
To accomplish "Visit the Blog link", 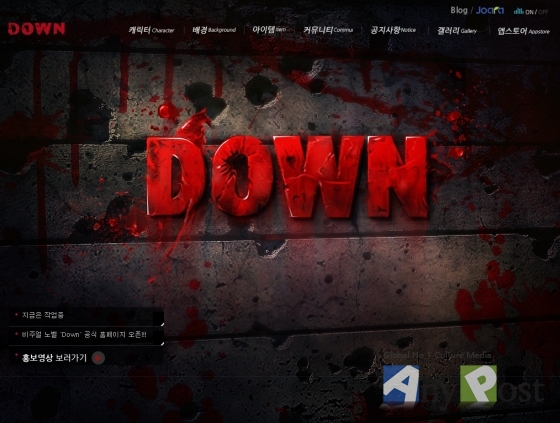I will (459, 10).
